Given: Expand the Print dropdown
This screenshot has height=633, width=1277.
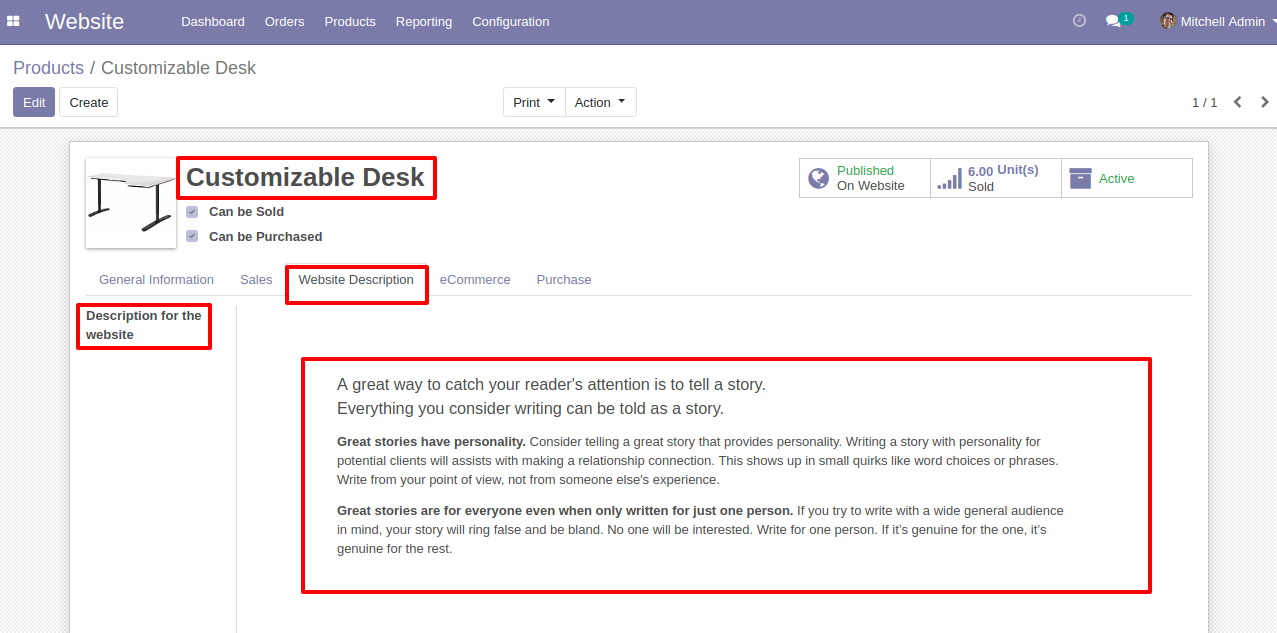Looking at the screenshot, I should click(534, 102).
